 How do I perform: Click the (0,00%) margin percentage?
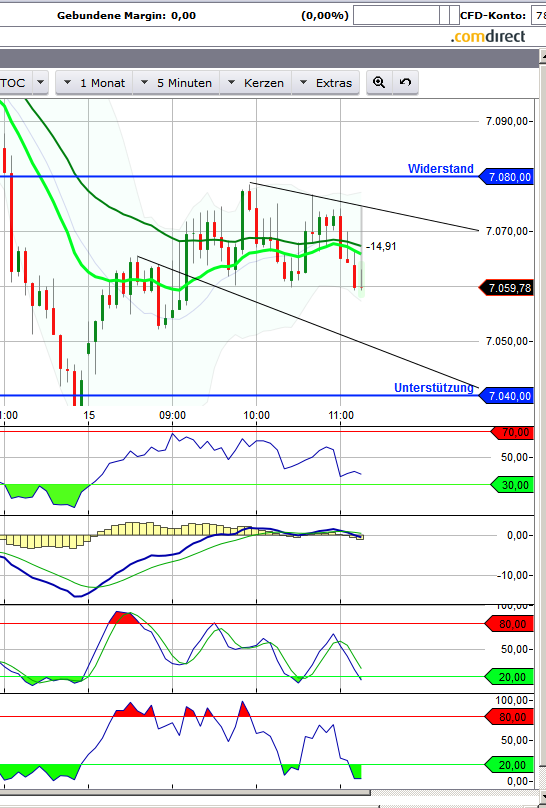[x=325, y=15]
